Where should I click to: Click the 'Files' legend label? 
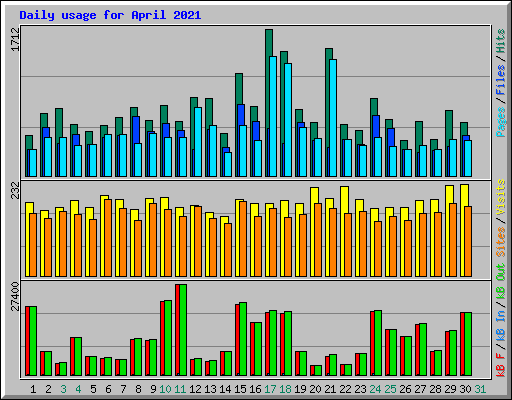[x=501, y=80]
